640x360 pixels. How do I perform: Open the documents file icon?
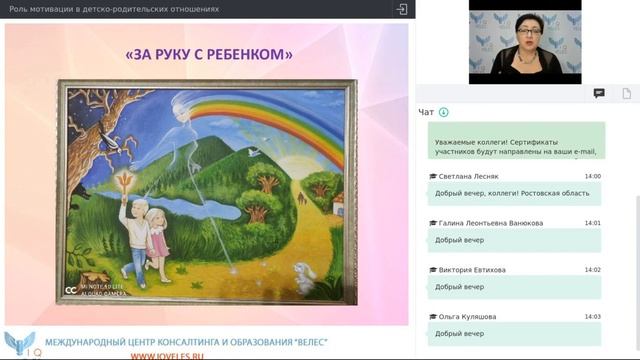627,93
